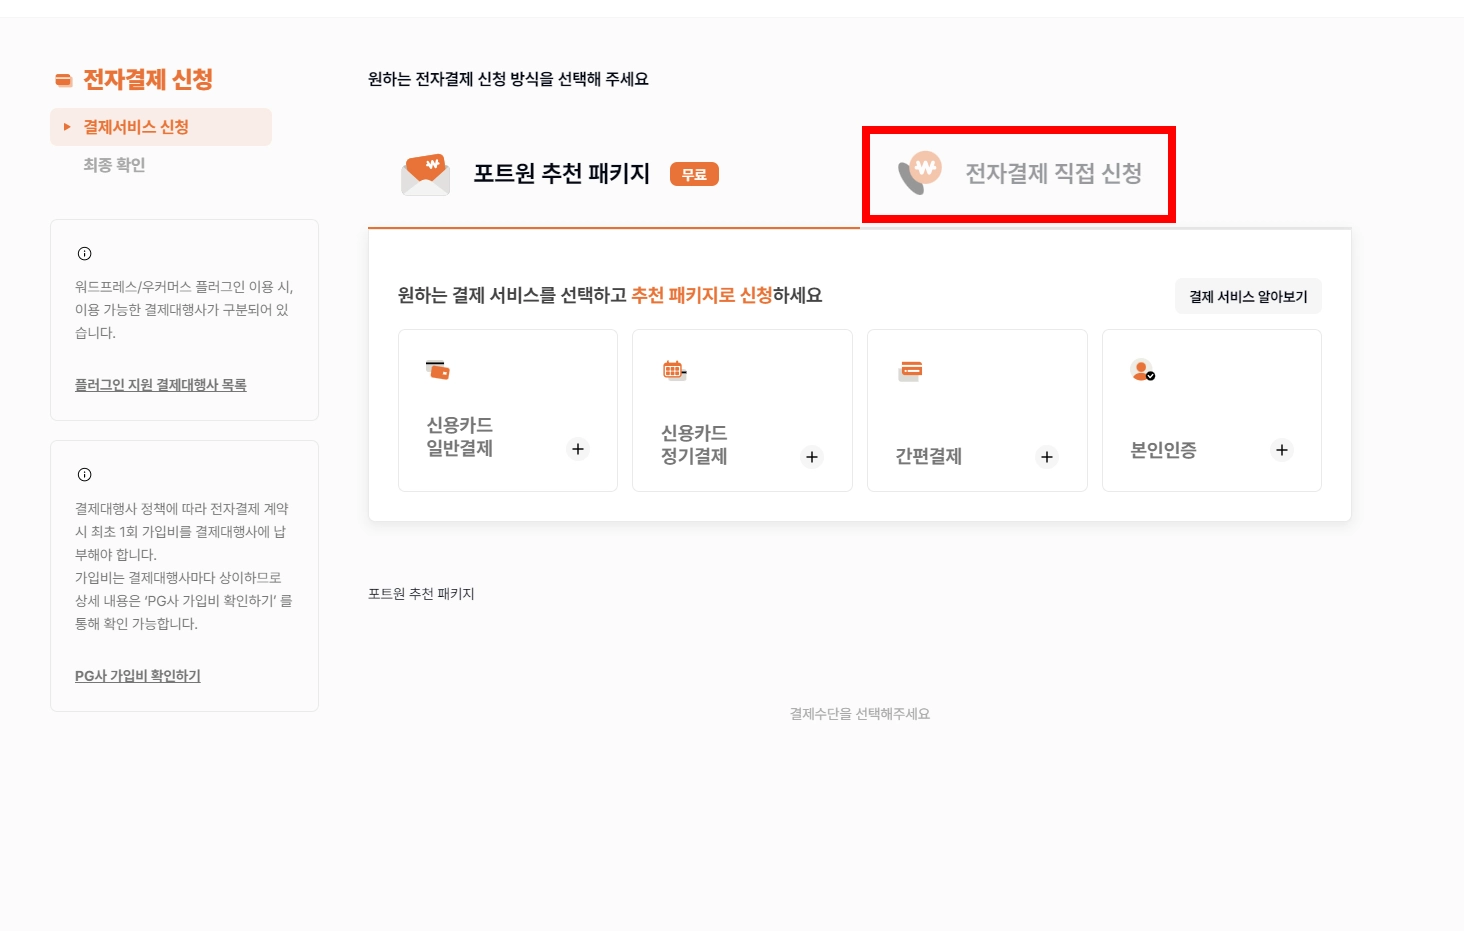This screenshot has height=931, width=1464.
Task: Click the envelope icon beside 포트원 추천 패키지
Action: click(426, 174)
